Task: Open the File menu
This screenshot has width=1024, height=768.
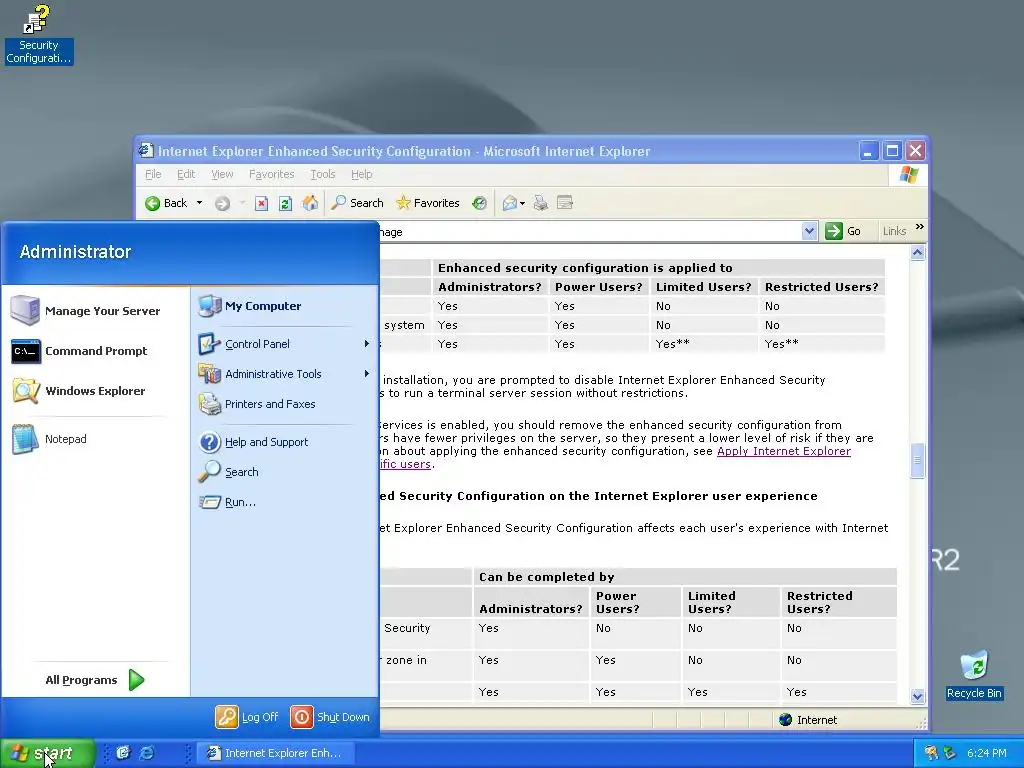Action: pyautogui.click(x=153, y=174)
